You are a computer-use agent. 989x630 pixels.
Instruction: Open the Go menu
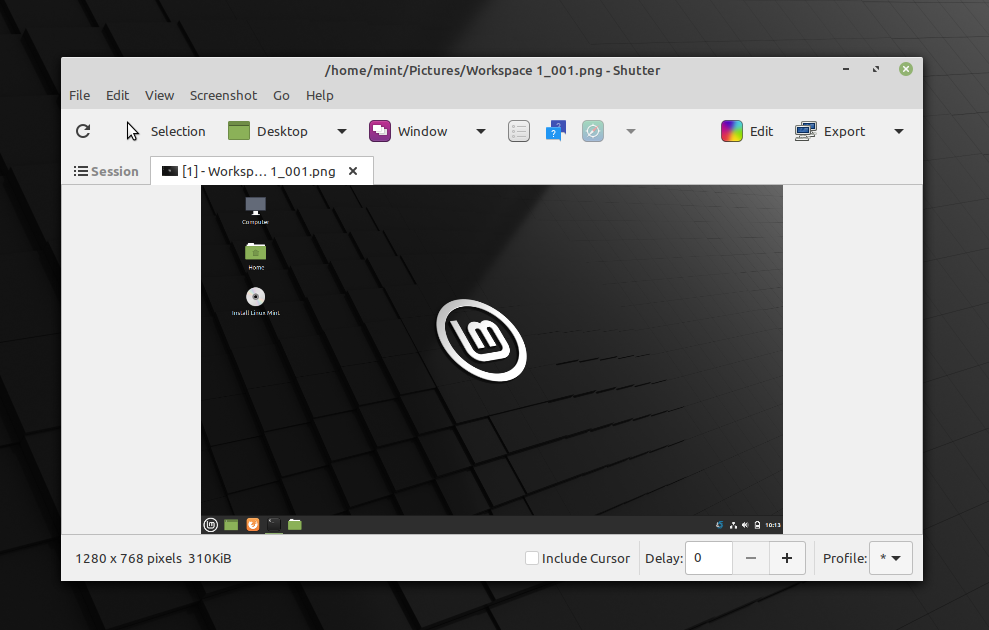(x=281, y=95)
